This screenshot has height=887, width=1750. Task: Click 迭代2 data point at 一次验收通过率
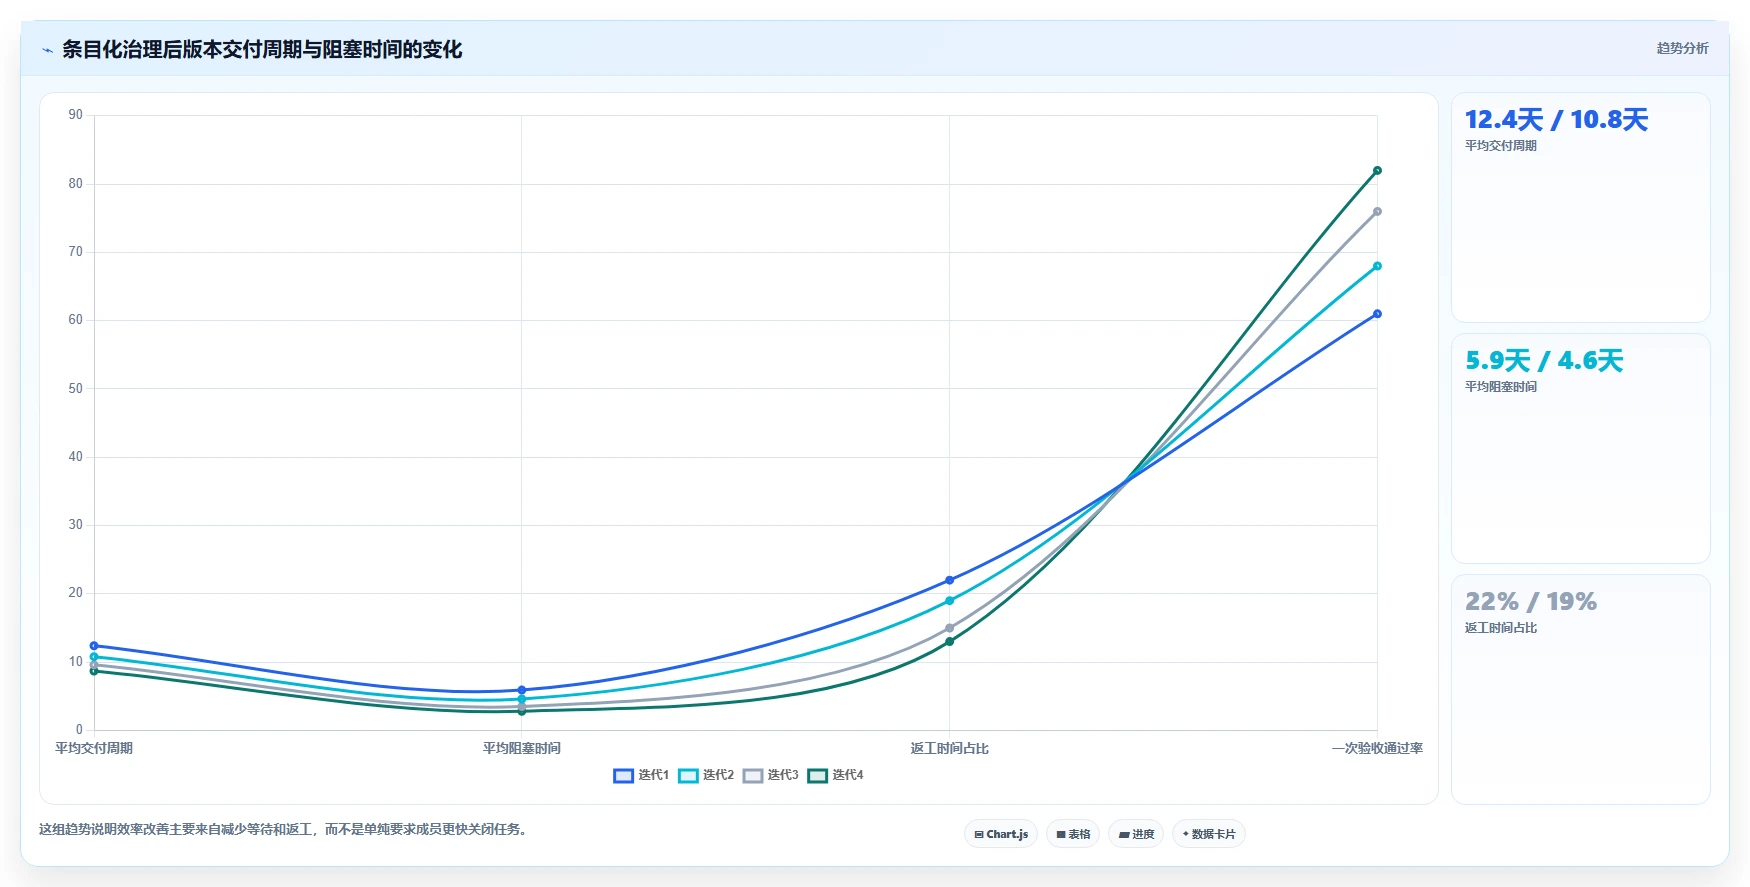1377,266
